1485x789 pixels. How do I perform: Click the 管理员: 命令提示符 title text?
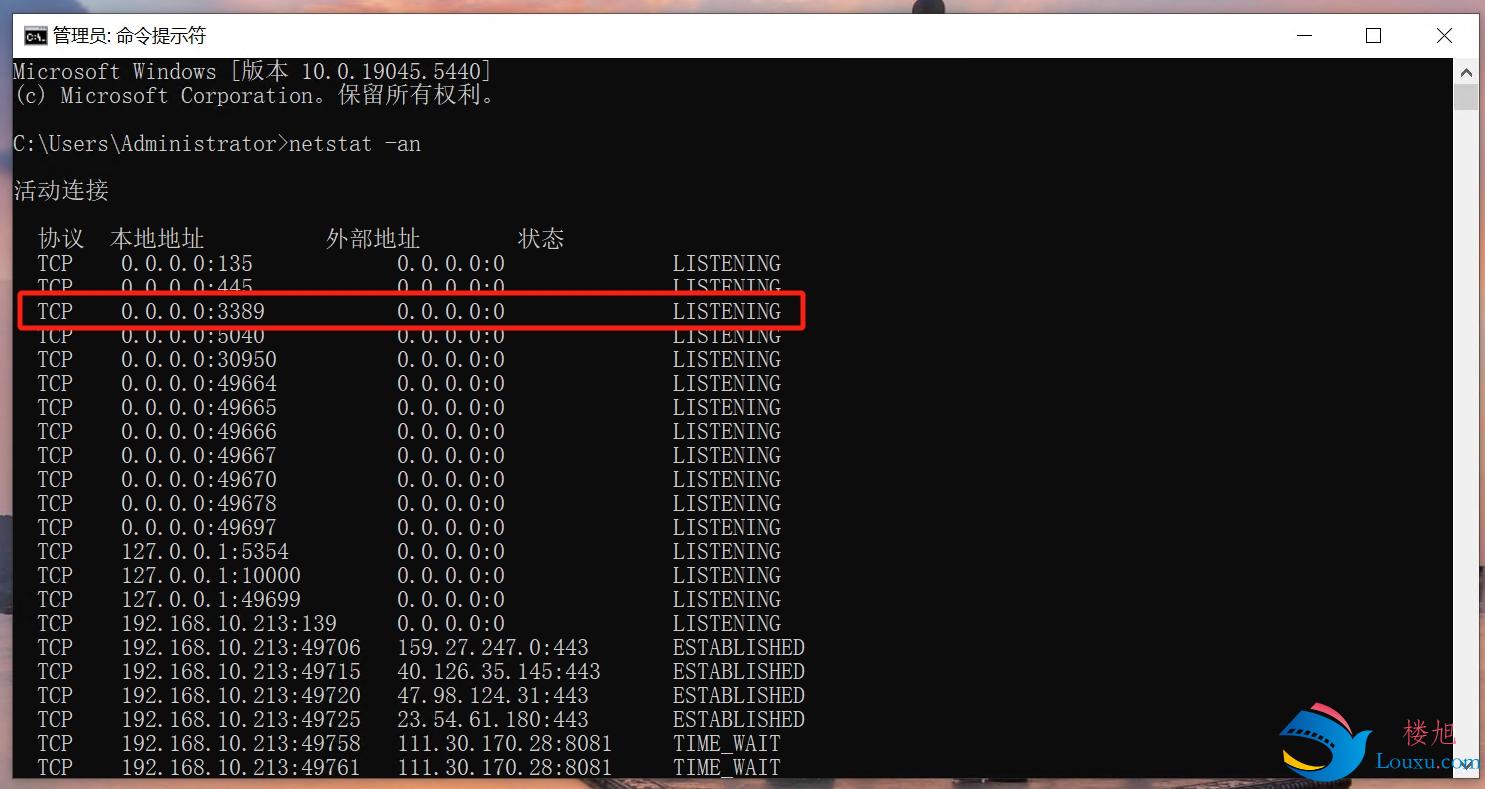point(129,36)
